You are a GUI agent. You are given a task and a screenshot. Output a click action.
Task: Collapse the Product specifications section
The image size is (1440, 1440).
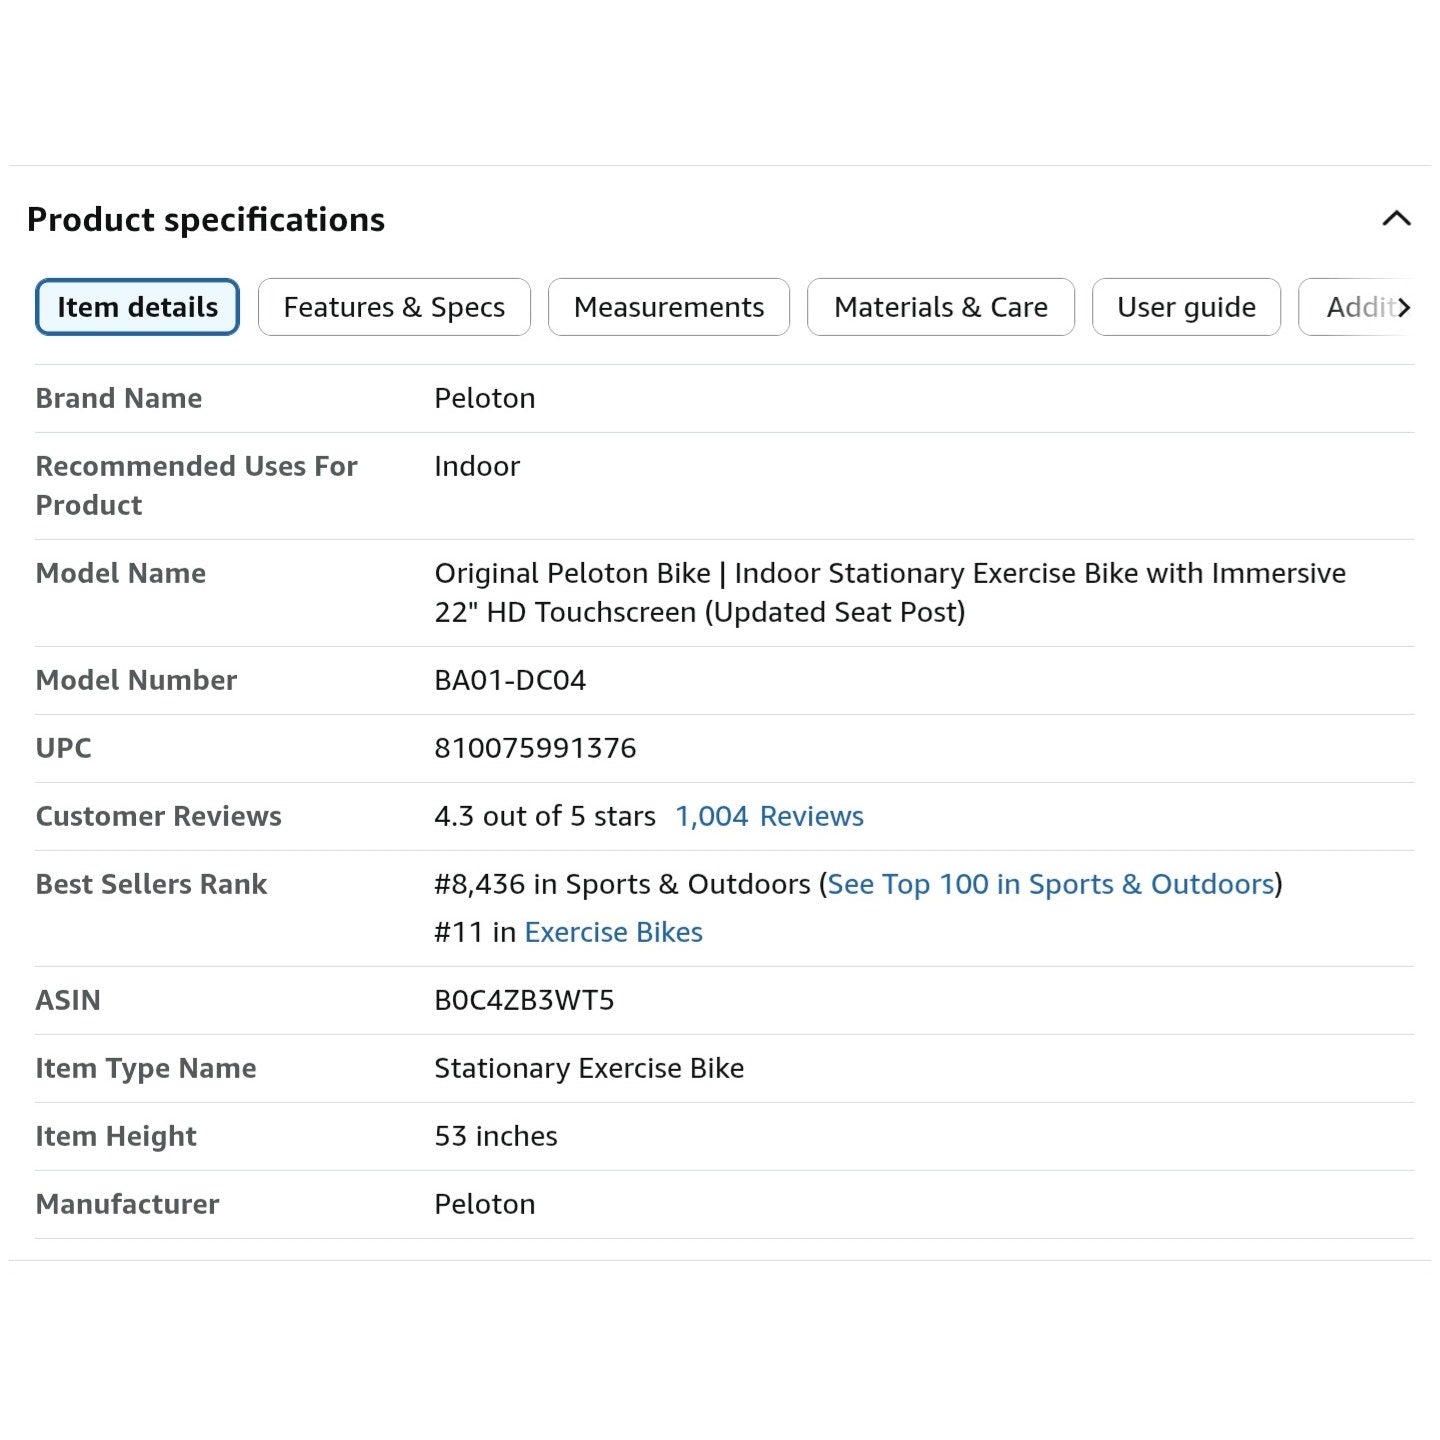[x=1396, y=219]
